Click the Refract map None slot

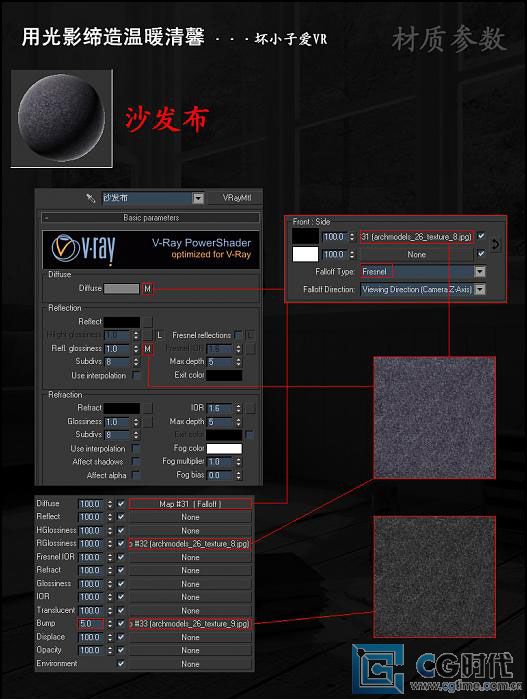(190, 571)
